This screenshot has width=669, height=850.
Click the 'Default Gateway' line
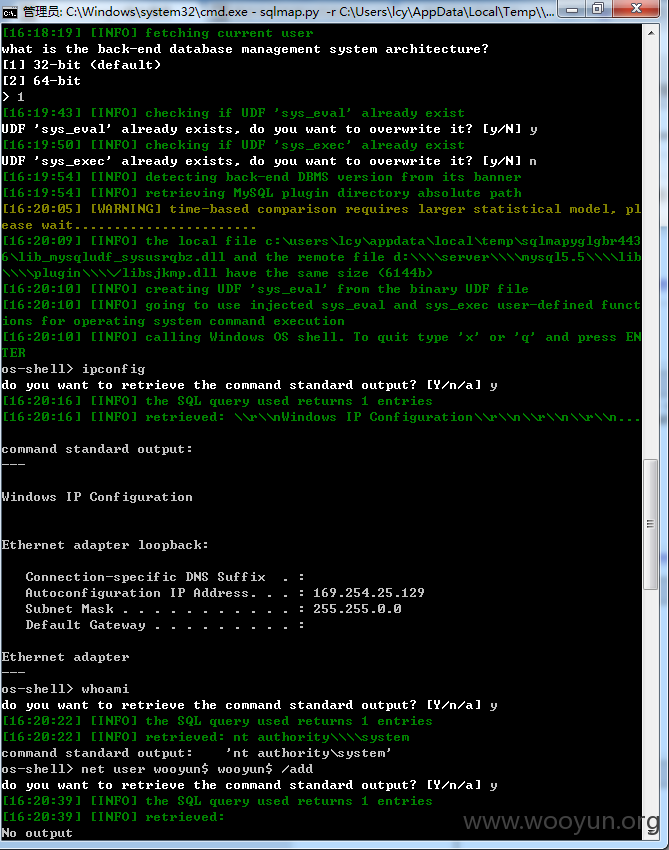point(165,625)
